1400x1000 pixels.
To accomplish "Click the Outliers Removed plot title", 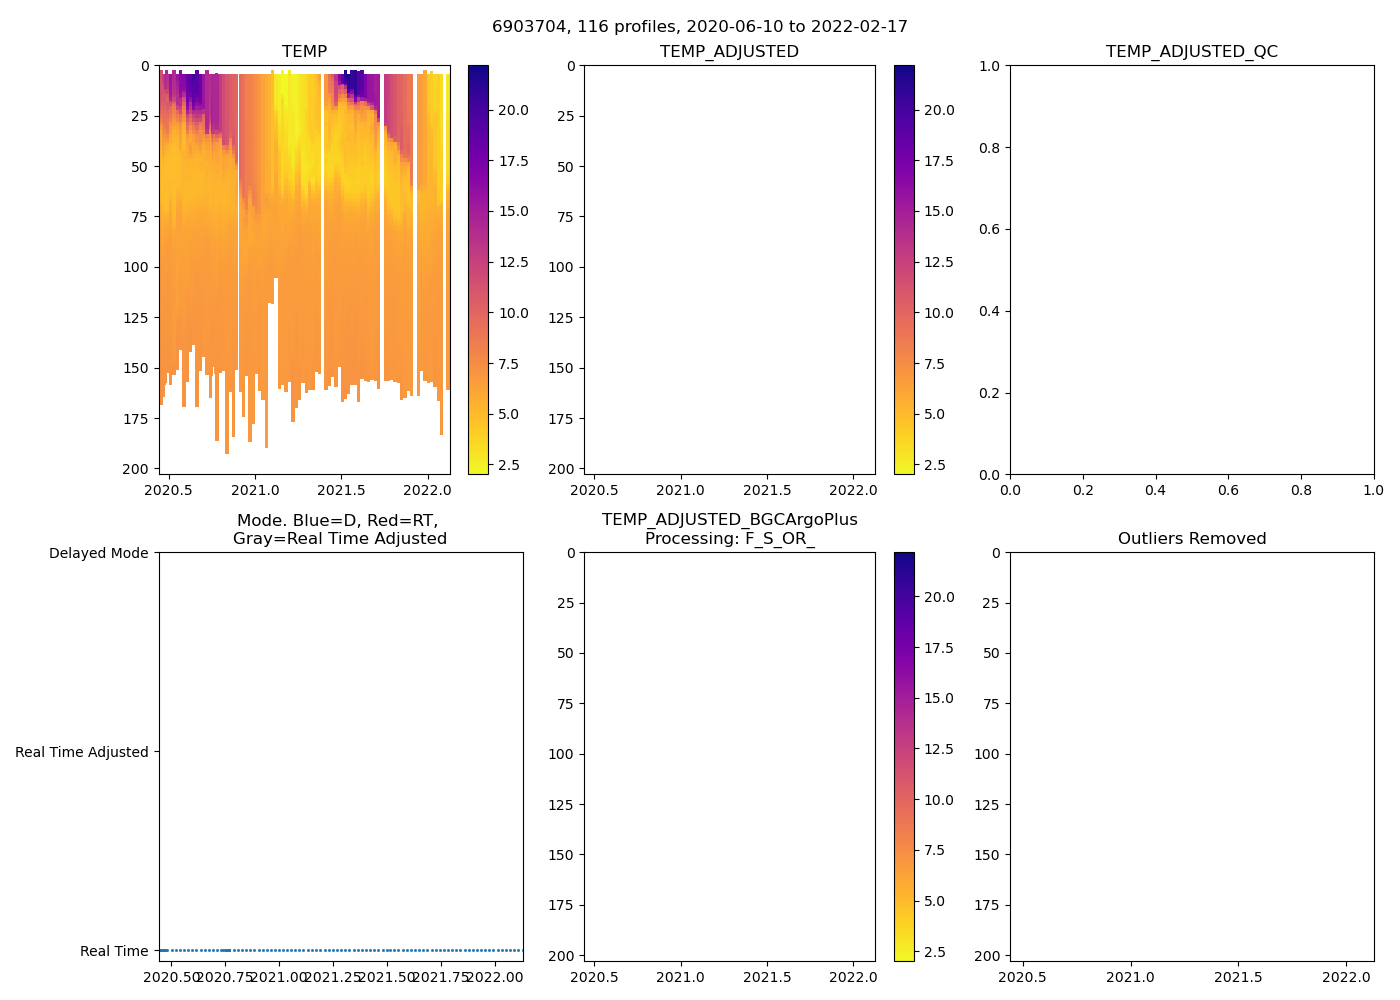I will 1191,538.
